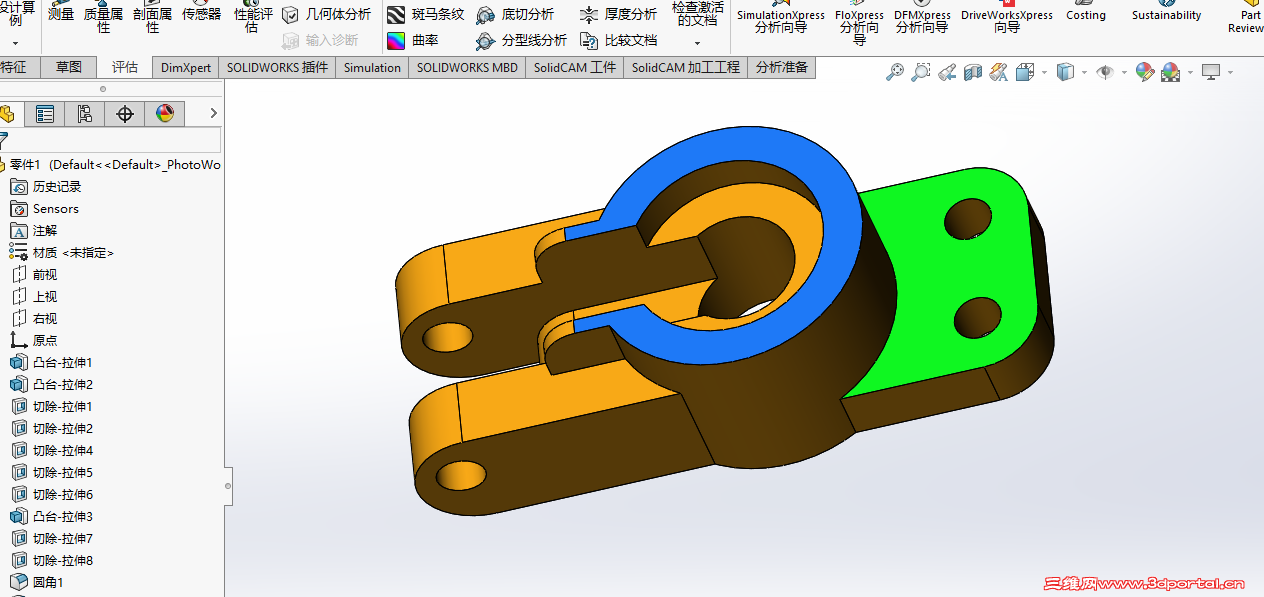The height and width of the screenshot is (597, 1264).
Task: Open 质量属性 mass properties
Action: (x=103, y=18)
